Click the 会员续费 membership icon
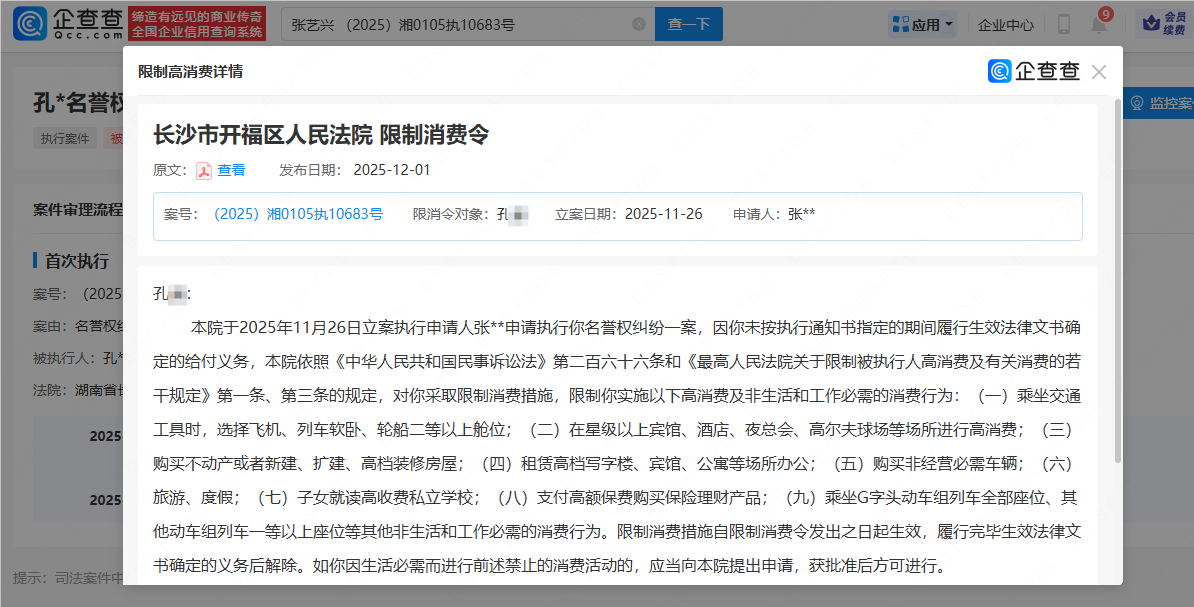Viewport: 1194px width, 607px height. point(1164,24)
